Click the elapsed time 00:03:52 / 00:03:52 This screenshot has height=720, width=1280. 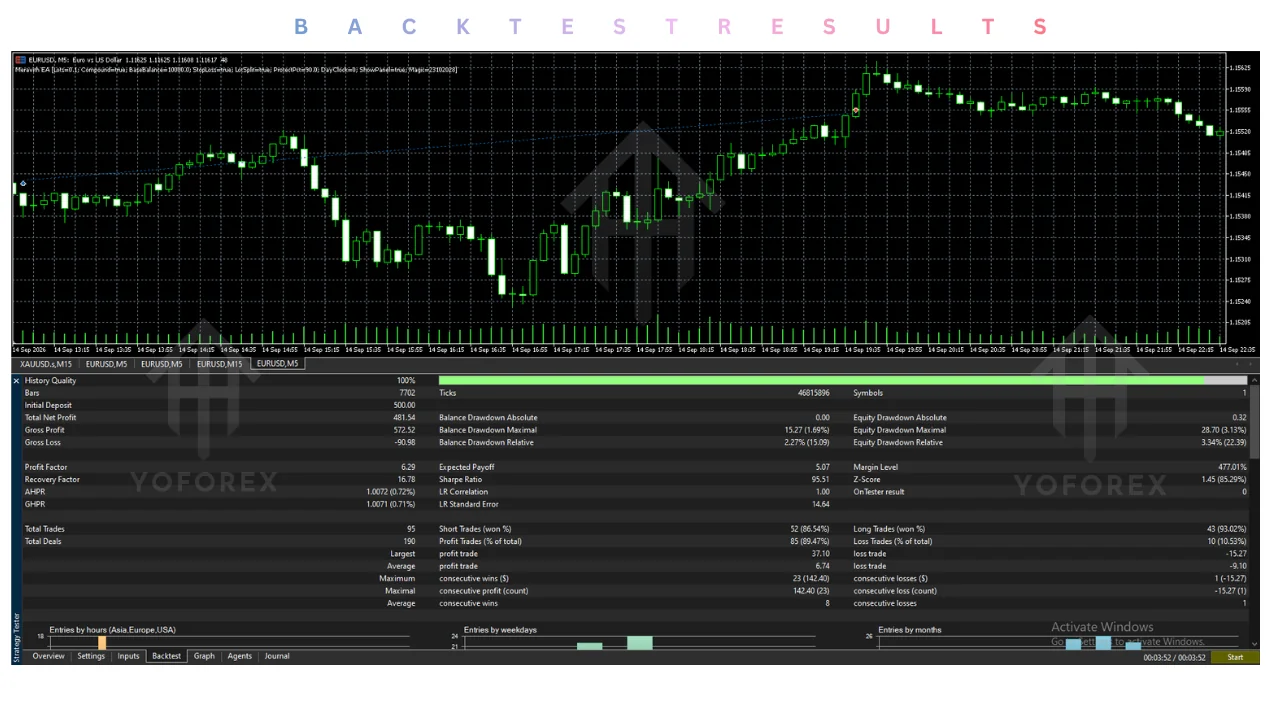(x=1174, y=657)
